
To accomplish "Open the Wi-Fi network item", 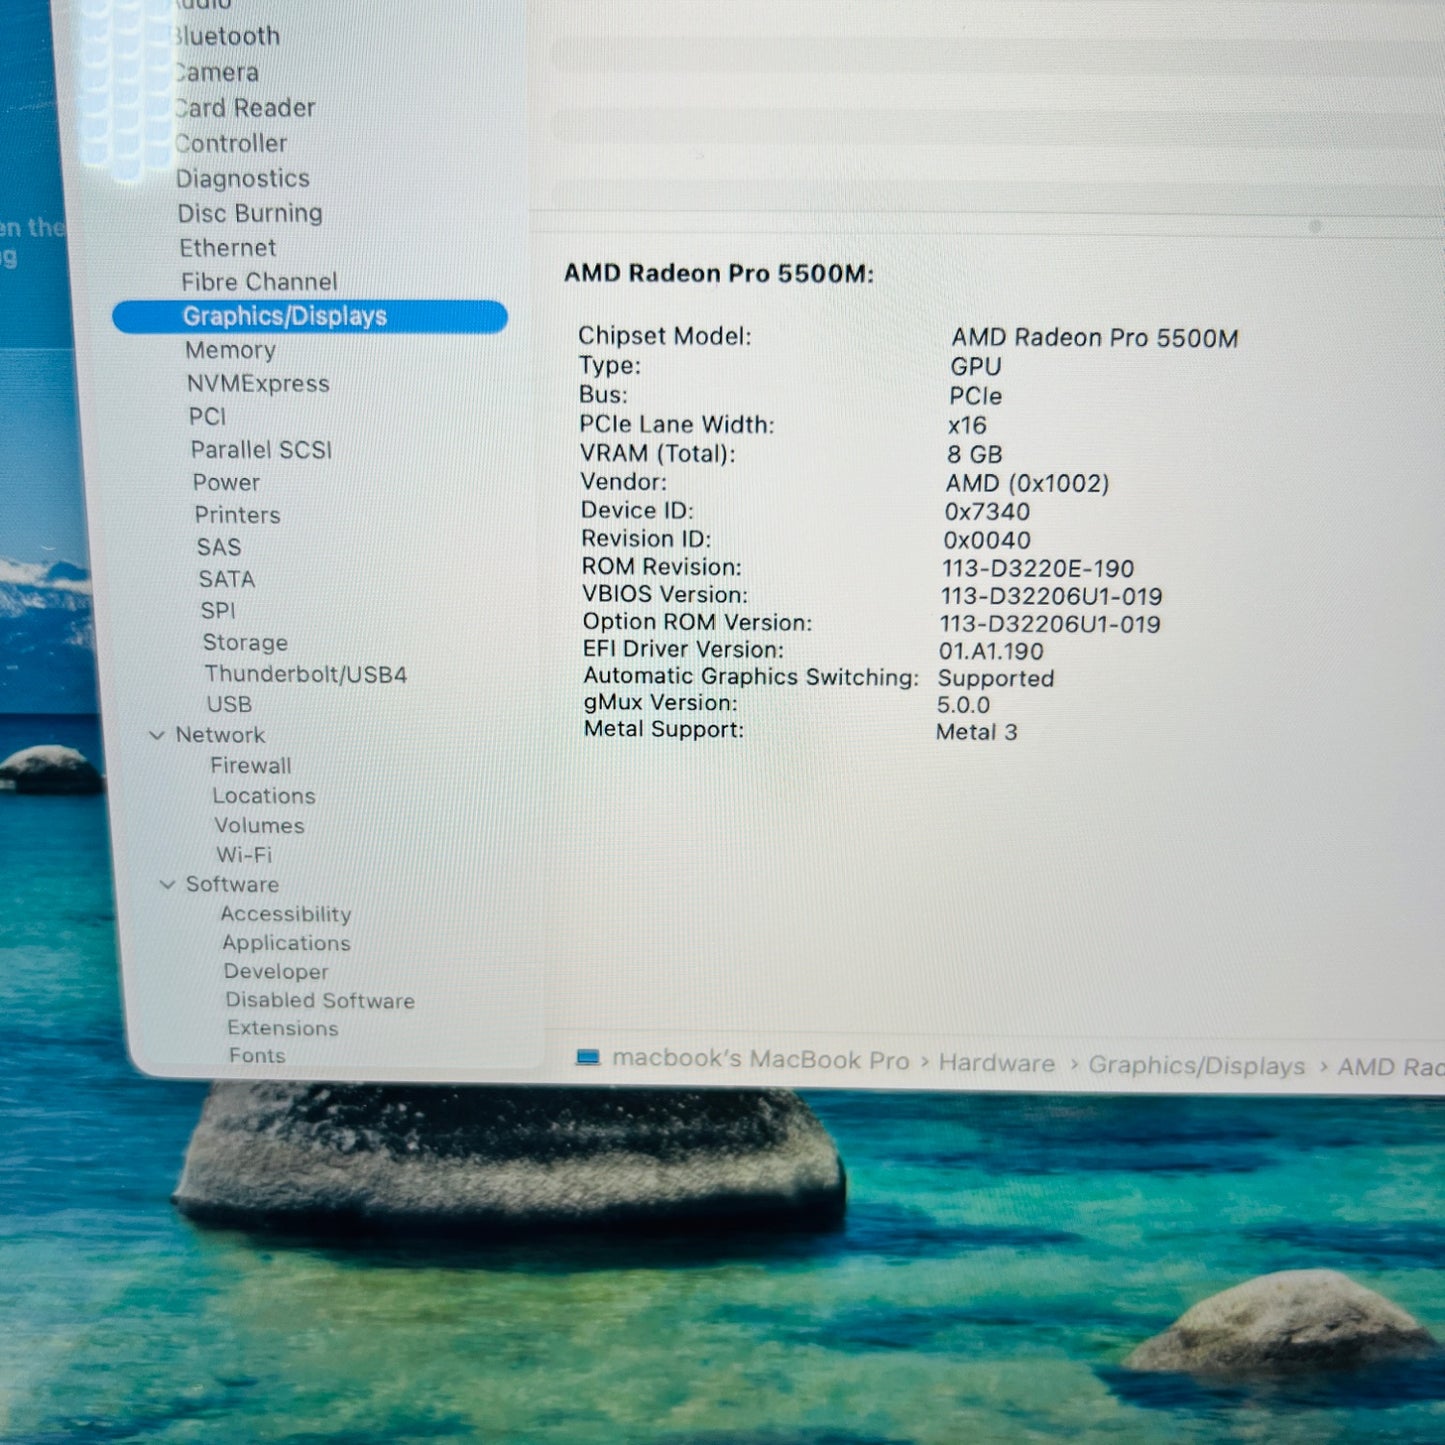I will coord(244,855).
